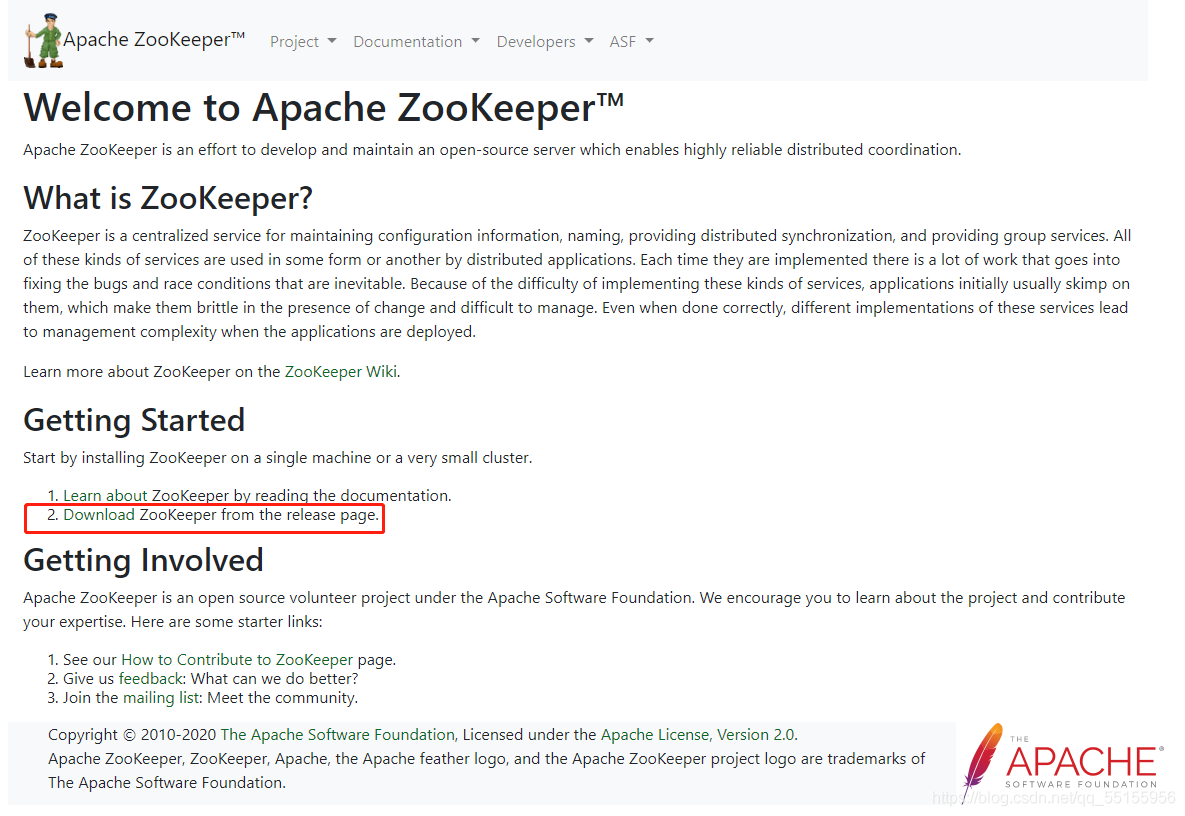1185x816 pixels.
Task: Open the Documentation dropdown menu
Action: (x=416, y=41)
